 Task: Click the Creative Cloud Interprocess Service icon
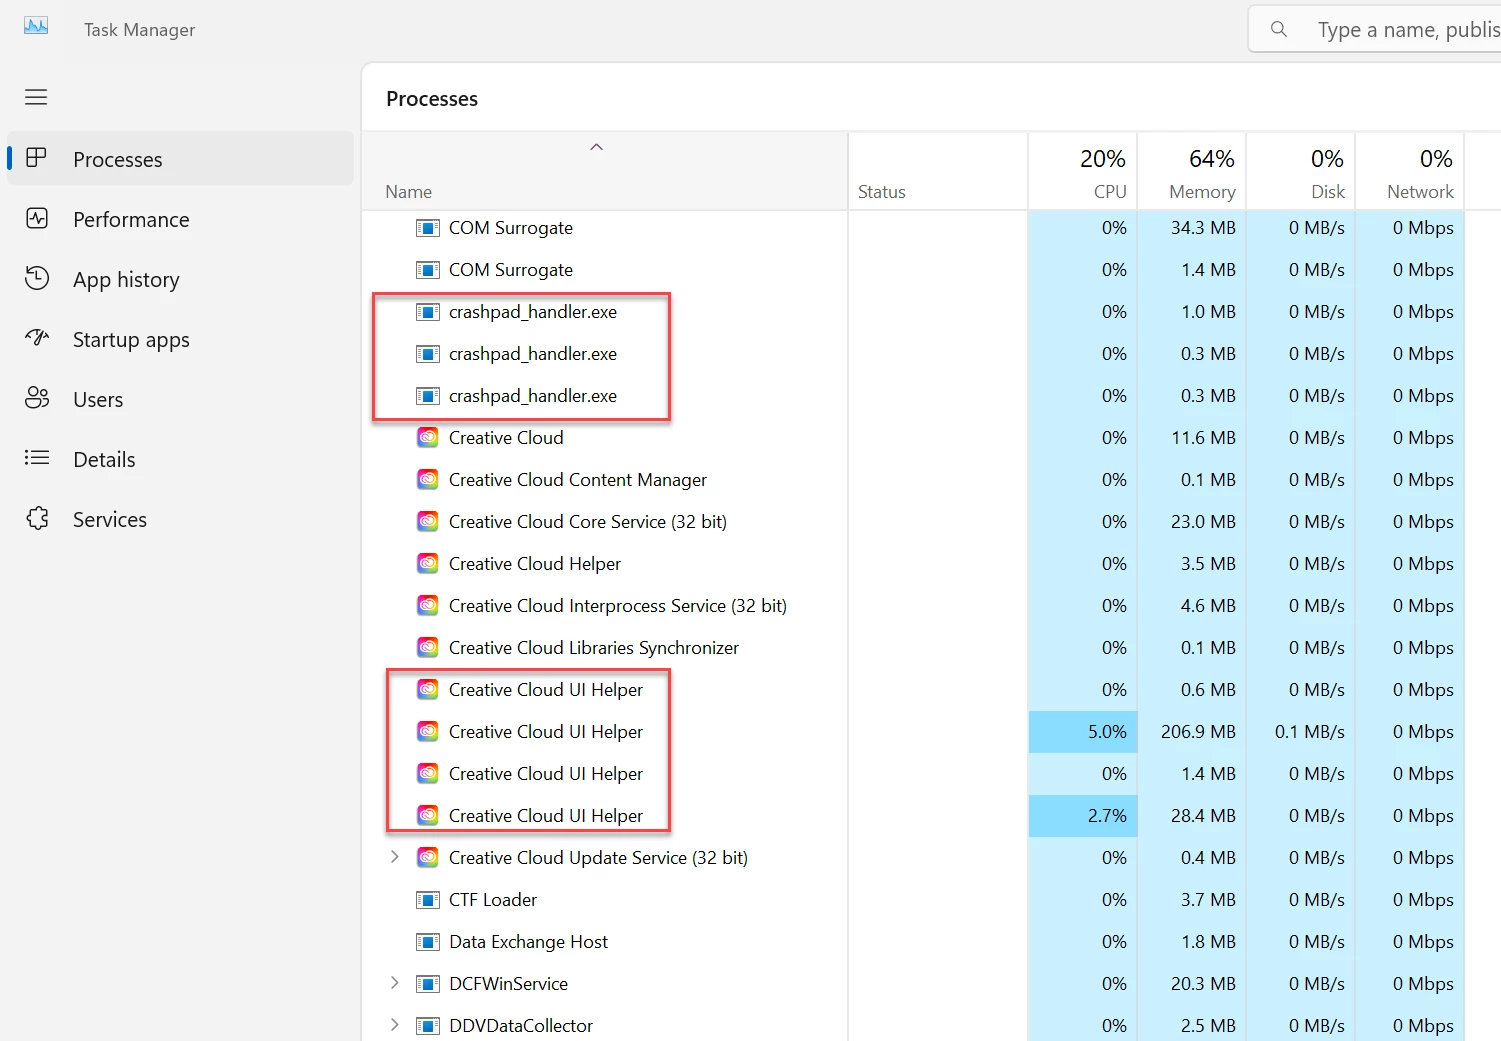point(428,606)
